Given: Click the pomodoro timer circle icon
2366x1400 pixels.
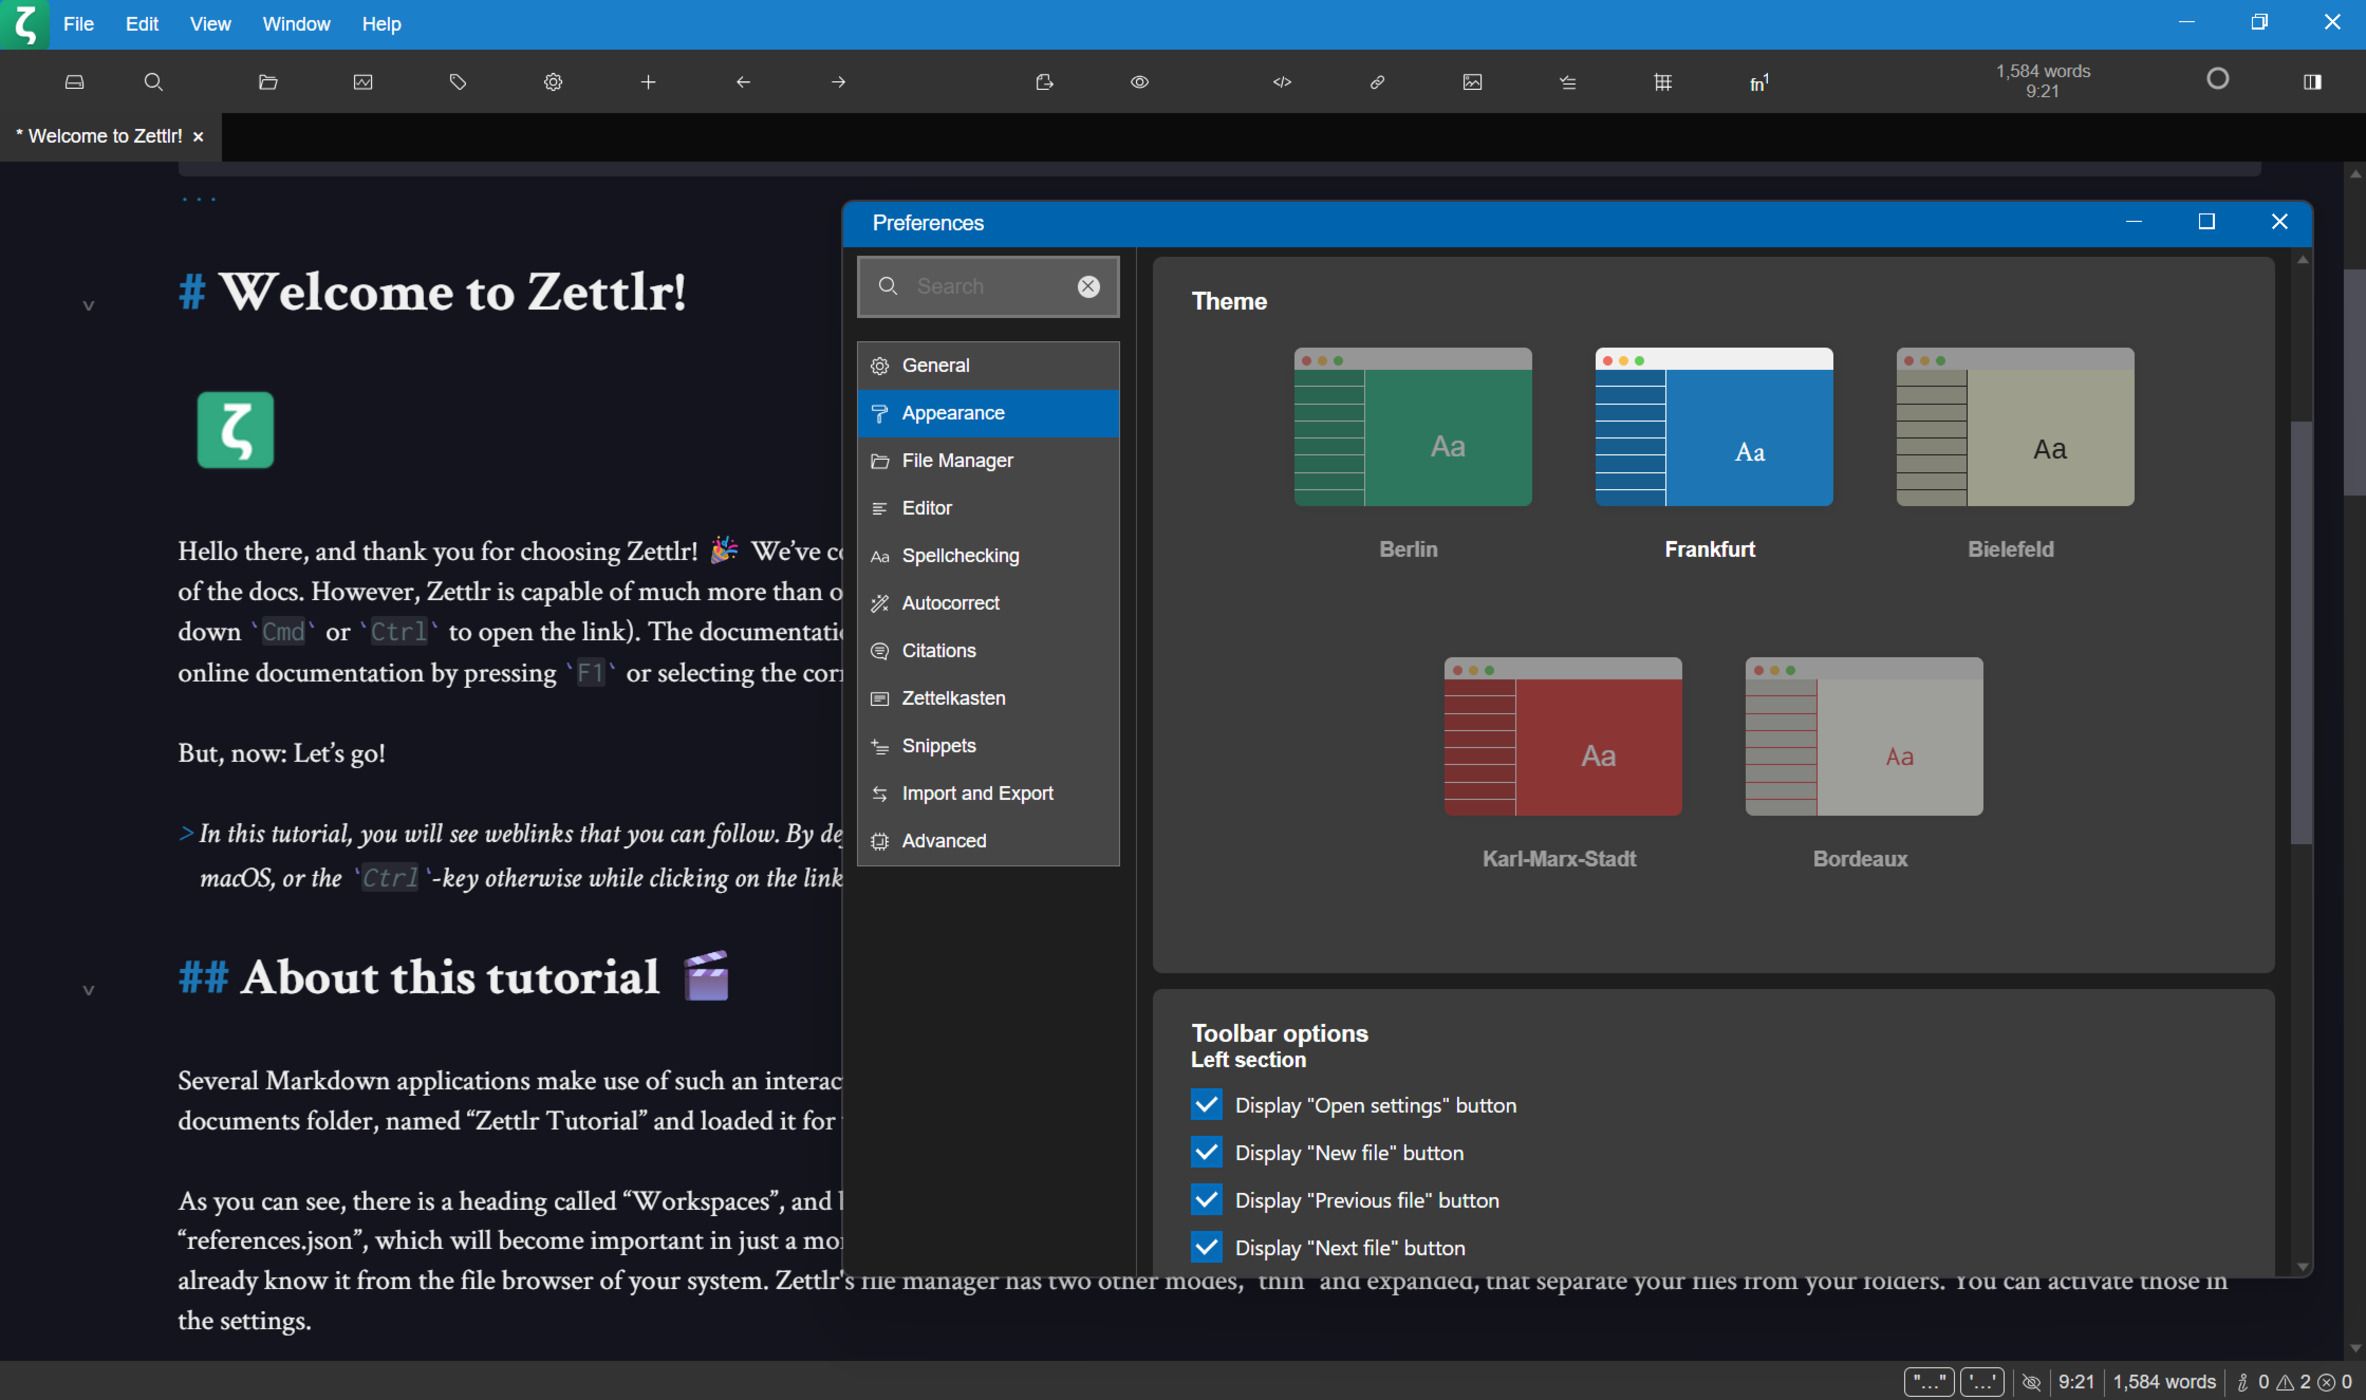Looking at the screenshot, I should click(x=2217, y=79).
